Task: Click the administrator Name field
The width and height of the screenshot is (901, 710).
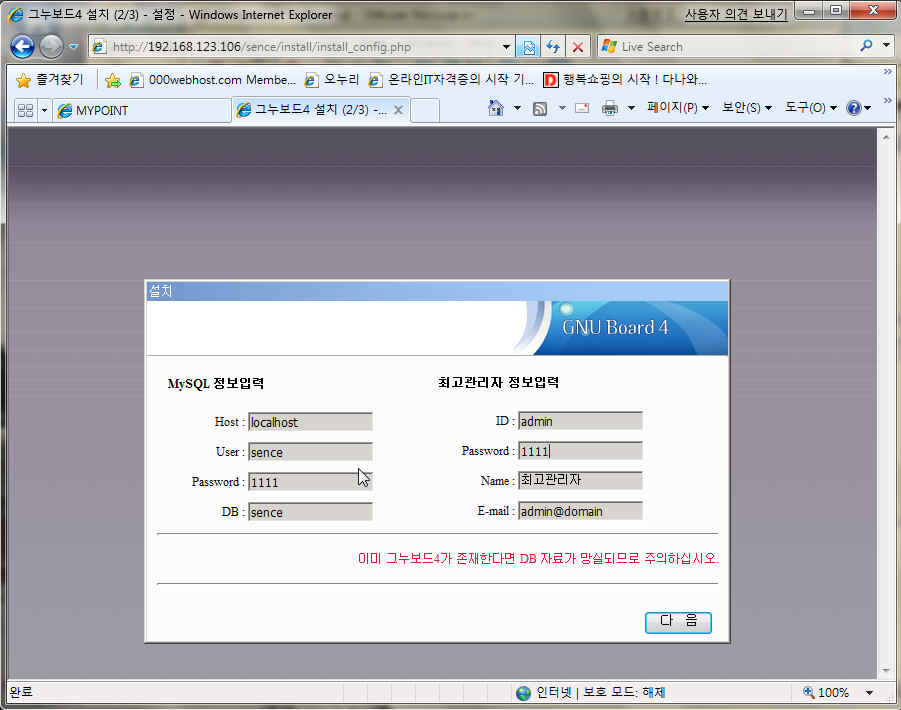Action: click(x=580, y=480)
